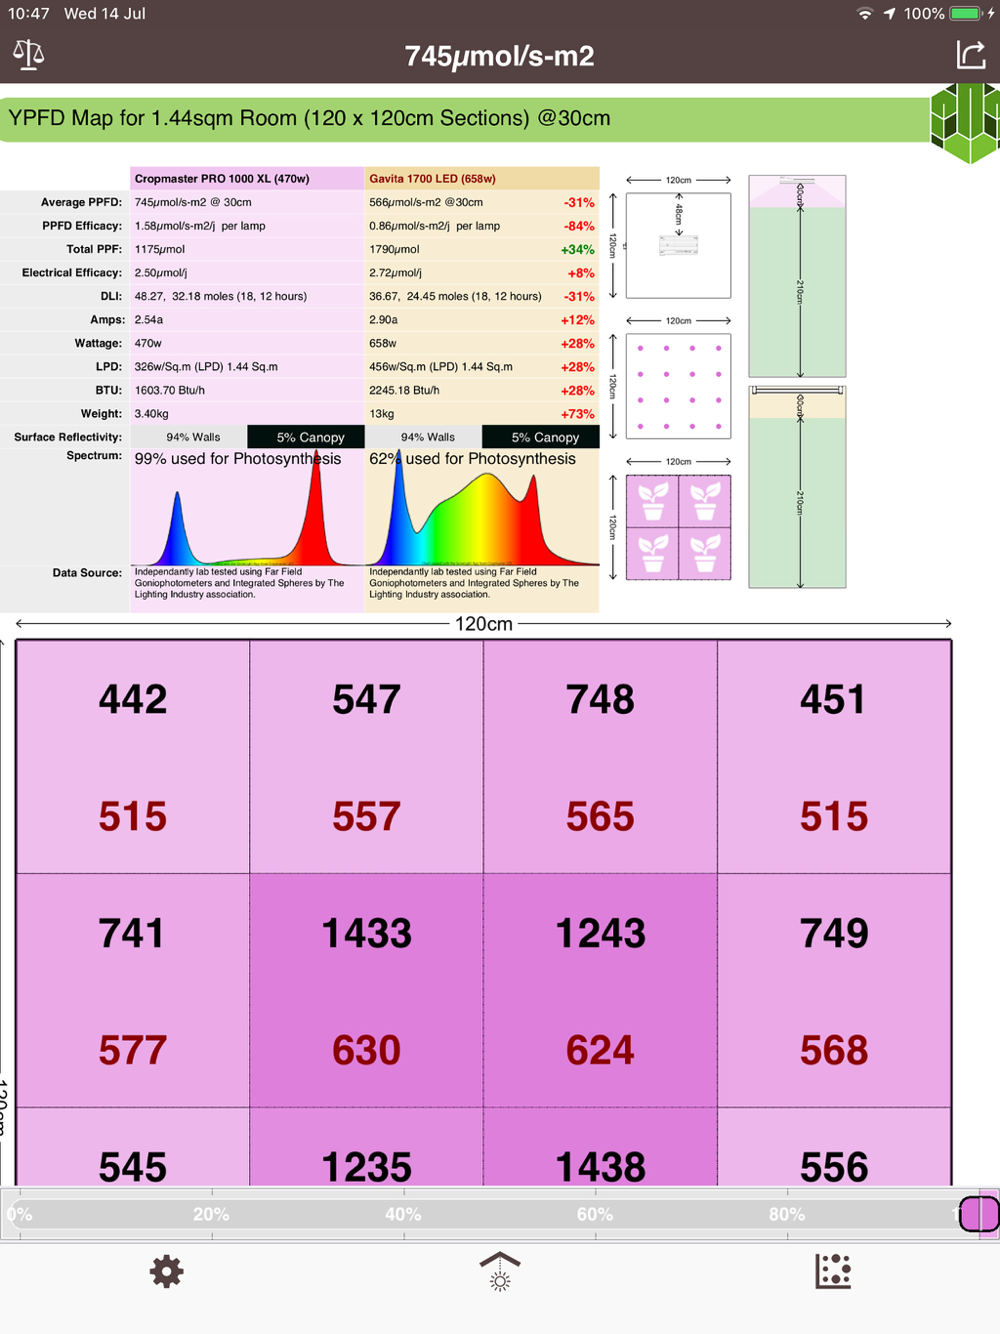Tap the Gavita spectrum graph

point(482,508)
